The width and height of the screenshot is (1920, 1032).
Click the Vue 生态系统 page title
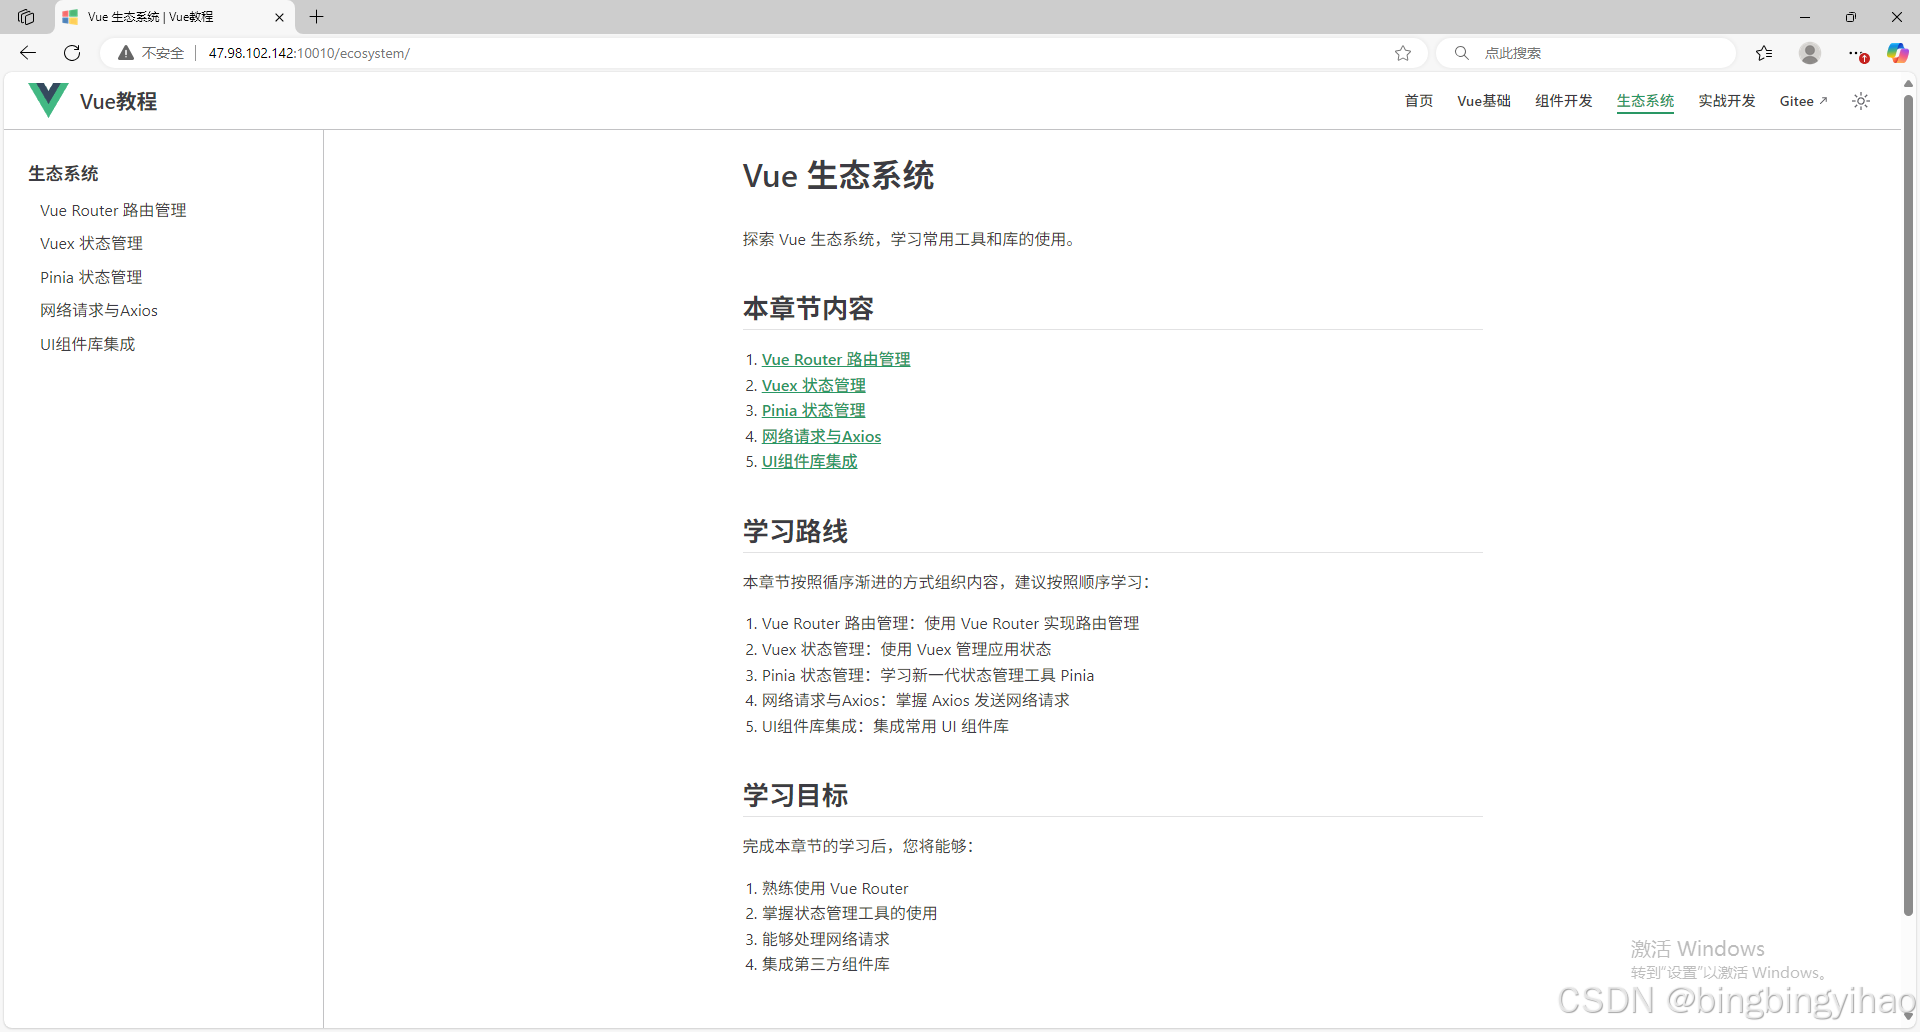(x=838, y=175)
